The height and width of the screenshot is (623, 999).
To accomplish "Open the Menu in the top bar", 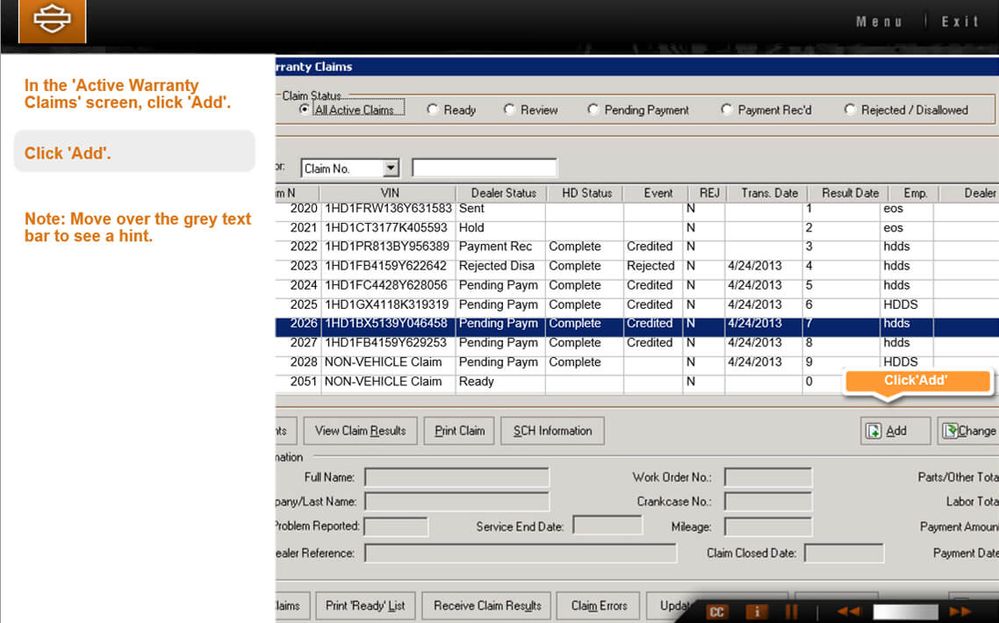I will pyautogui.click(x=879, y=22).
